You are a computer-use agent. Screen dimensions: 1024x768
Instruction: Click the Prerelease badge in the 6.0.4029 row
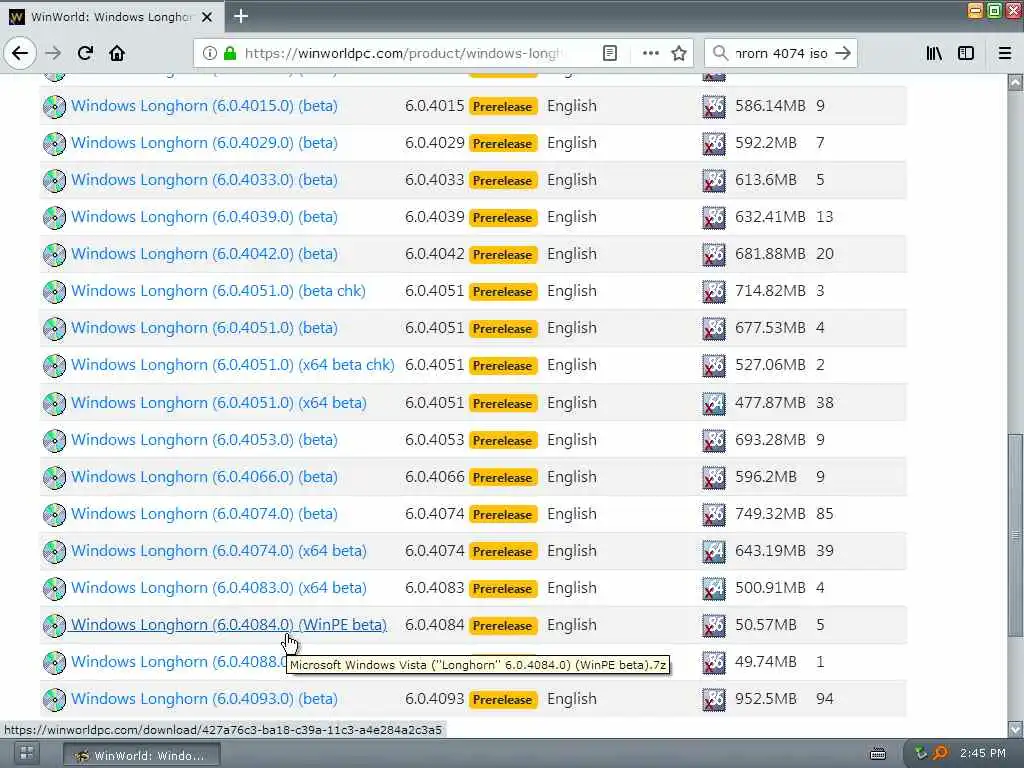(503, 144)
